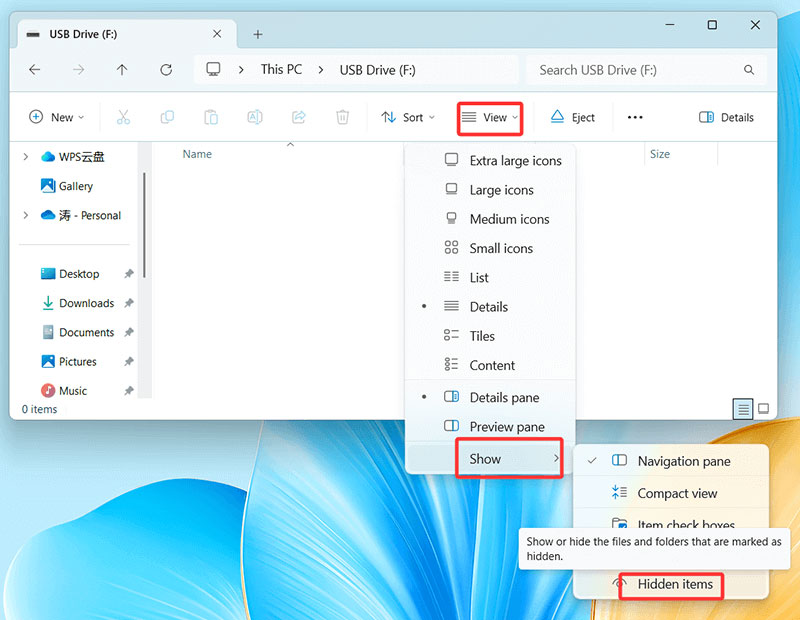Click the Cut scissors icon in toolbar
Image resolution: width=800 pixels, height=620 pixels.
(x=123, y=117)
